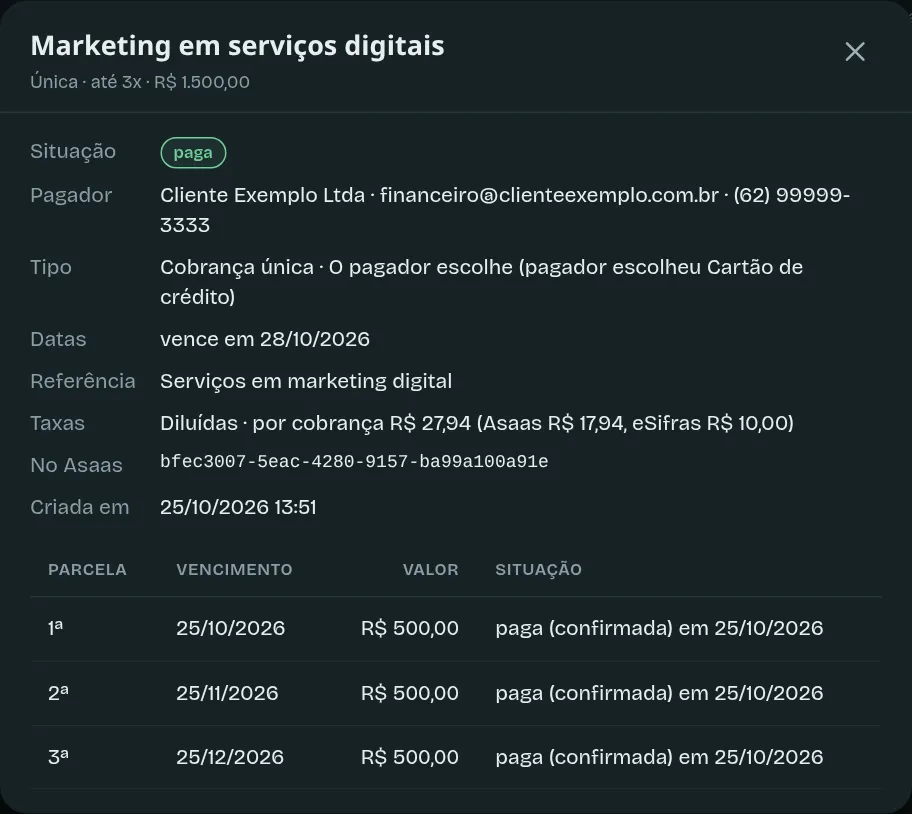The height and width of the screenshot is (814, 912).
Task: Click the due date 25/10/2026 of 1ª installment
Action: [230, 628]
